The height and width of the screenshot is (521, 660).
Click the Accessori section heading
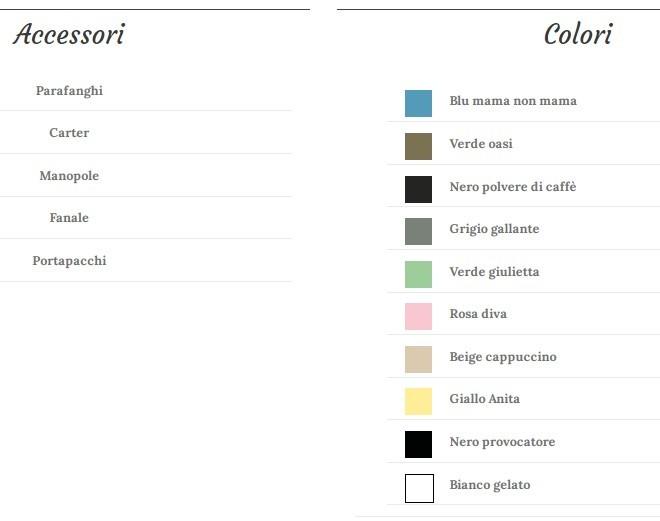click(x=69, y=35)
